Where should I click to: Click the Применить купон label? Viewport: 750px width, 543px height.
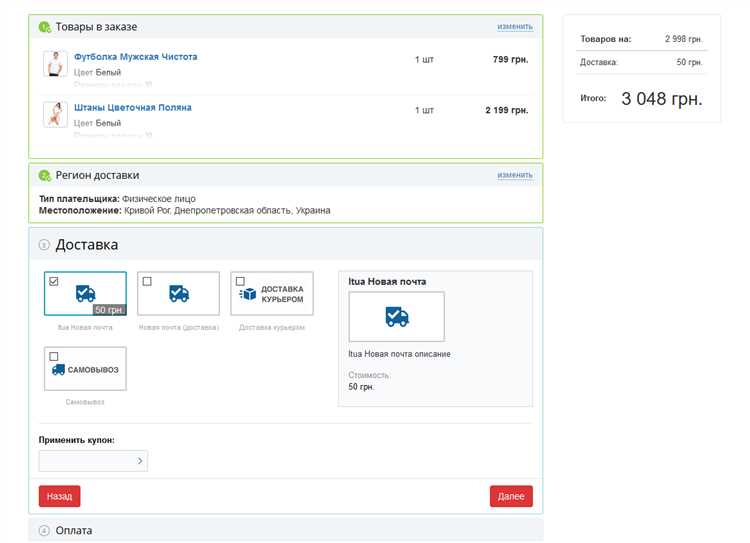tap(77, 440)
